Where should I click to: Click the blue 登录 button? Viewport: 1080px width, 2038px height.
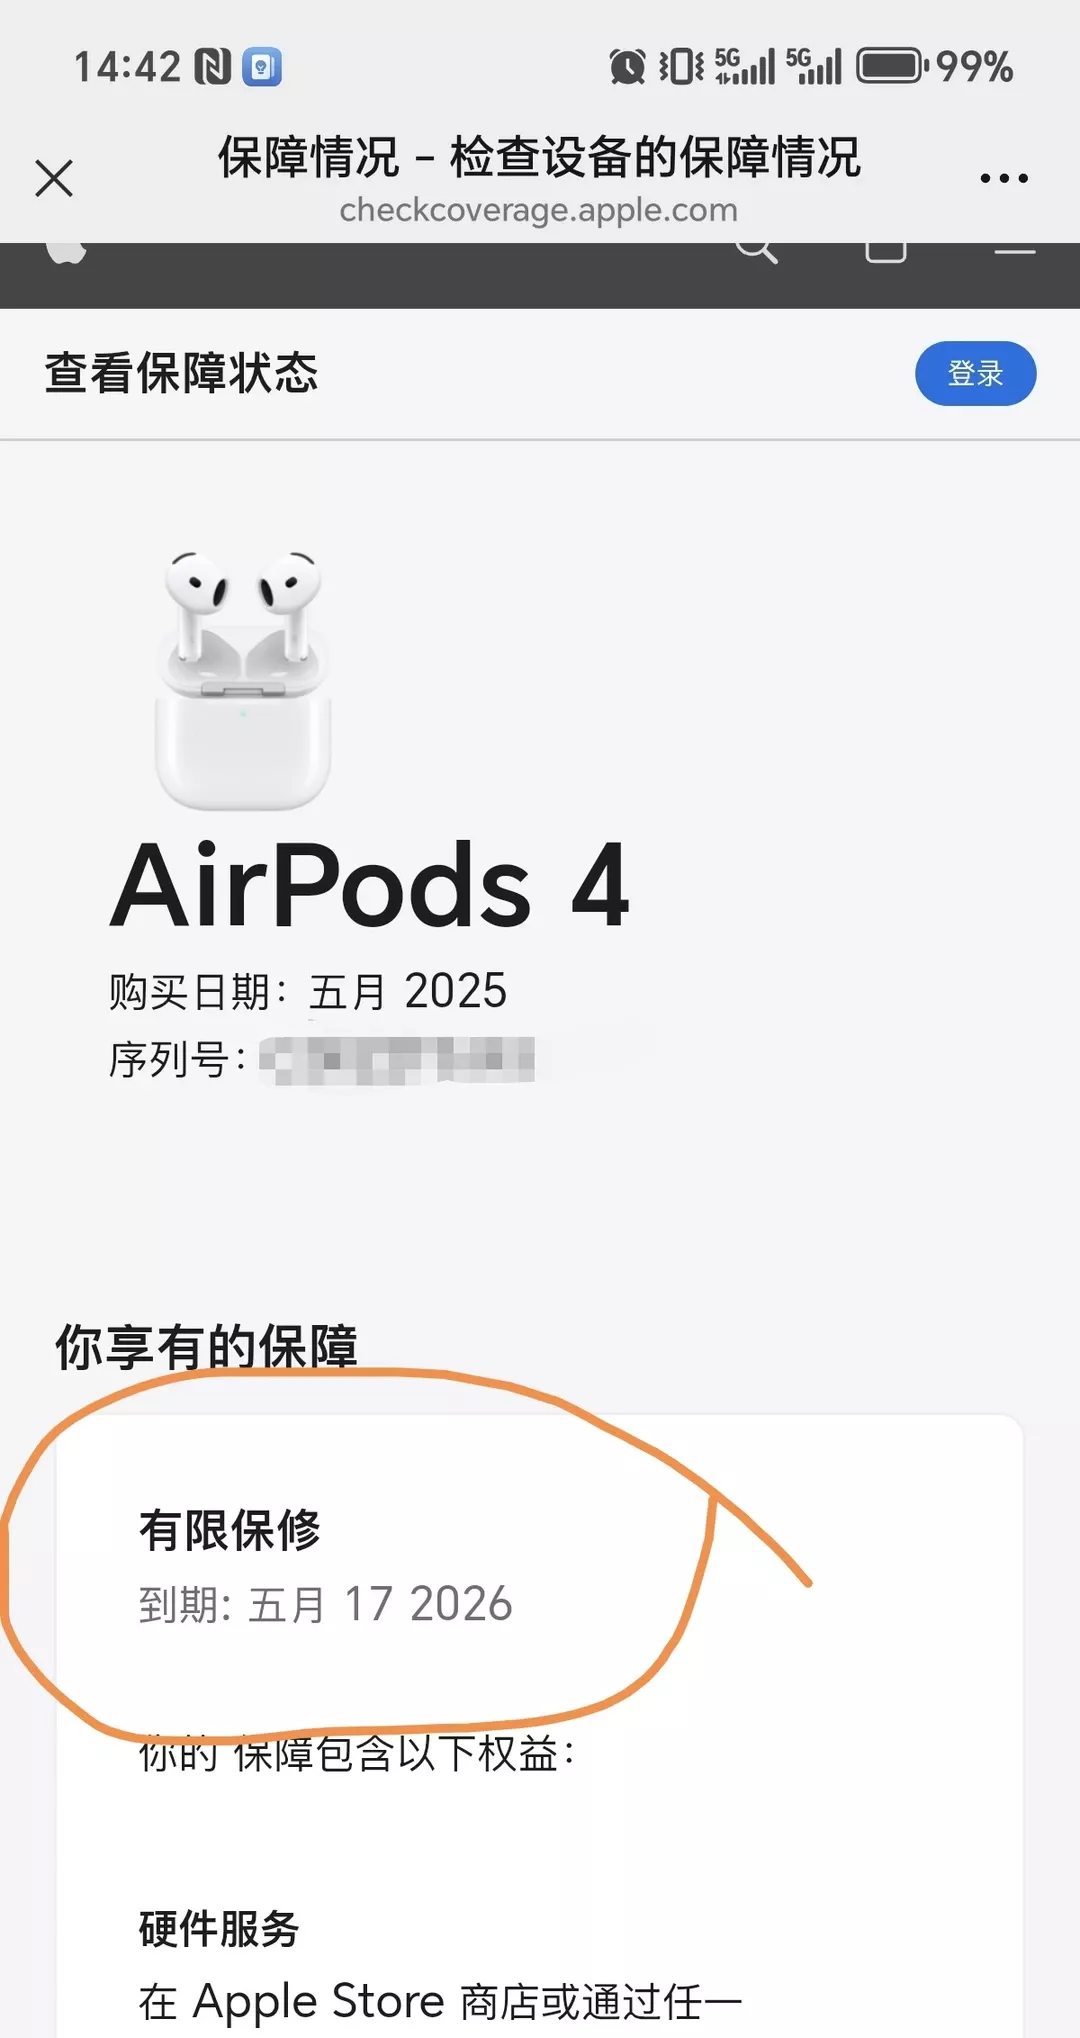coord(975,373)
